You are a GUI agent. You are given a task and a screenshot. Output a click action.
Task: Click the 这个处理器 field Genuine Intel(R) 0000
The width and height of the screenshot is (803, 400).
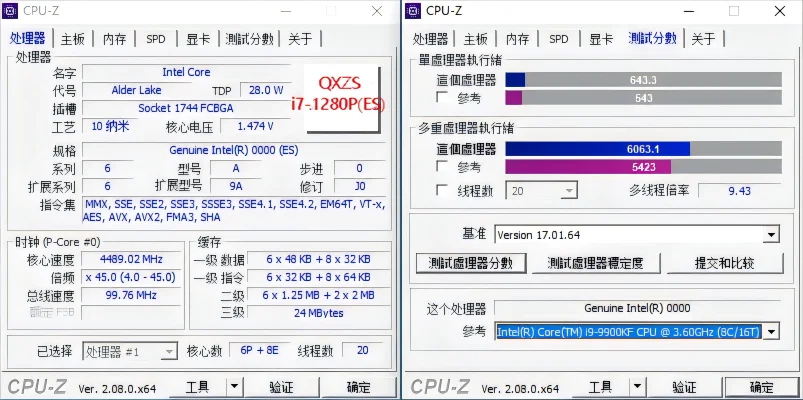[637, 308]
